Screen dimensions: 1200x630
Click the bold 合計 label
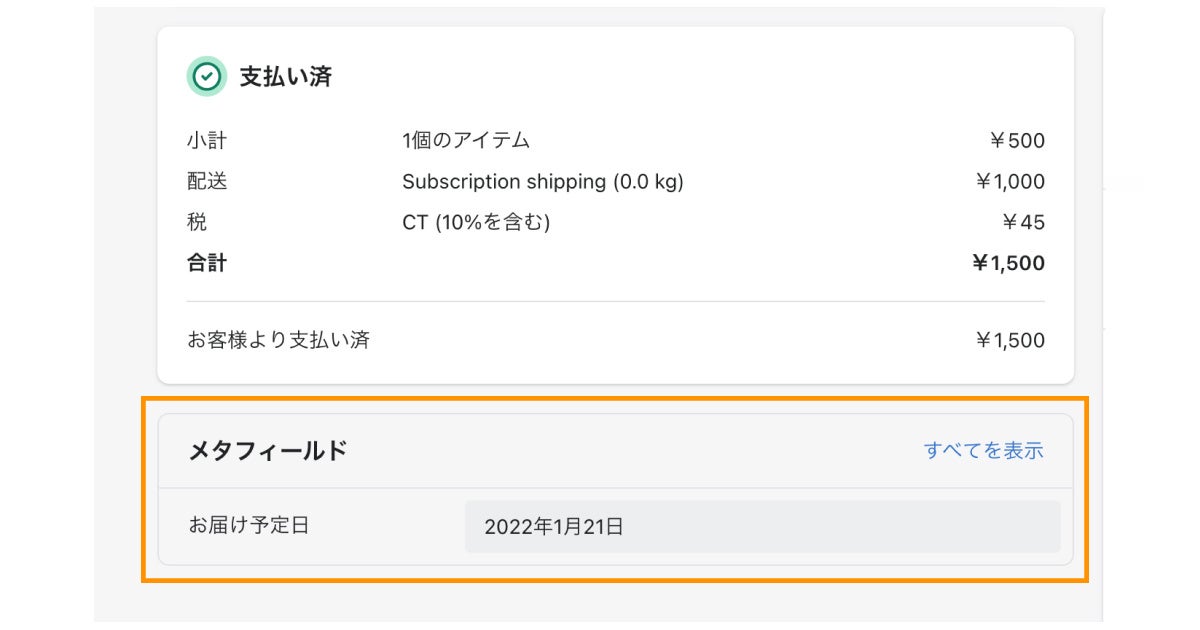pyautogui.click(x=207, y=263)
